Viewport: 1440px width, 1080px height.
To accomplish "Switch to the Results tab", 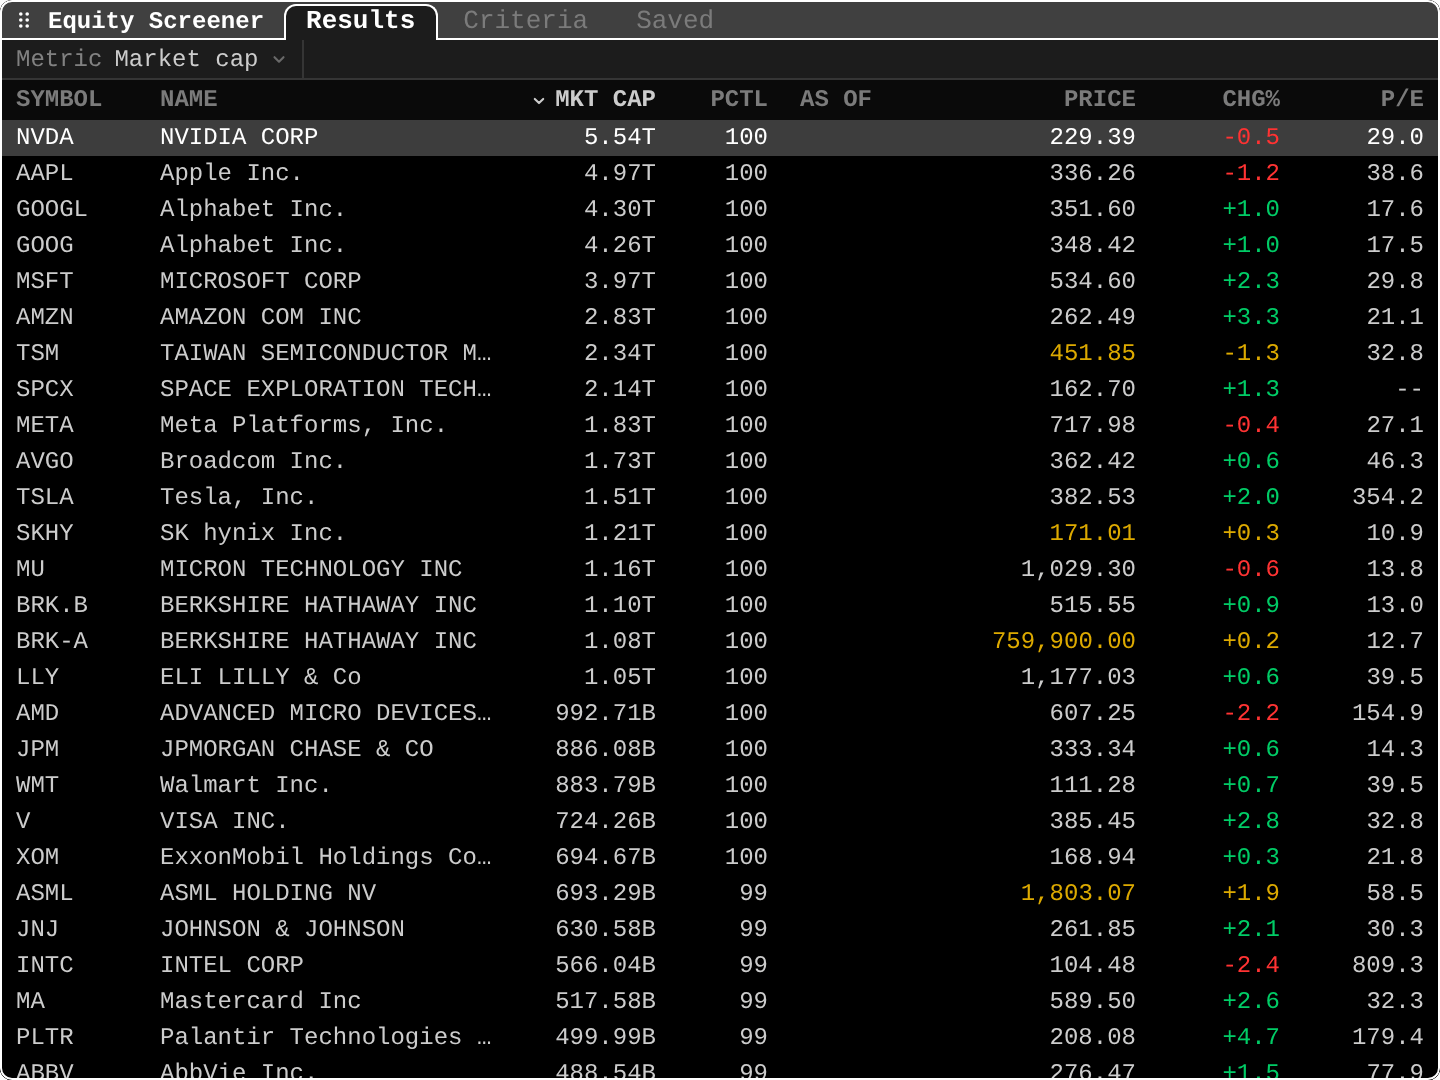I will [x=361, y=21].
